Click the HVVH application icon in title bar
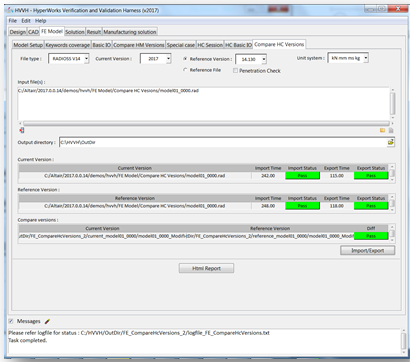This screenshot has height=362, width=410. tap(10, 10)
